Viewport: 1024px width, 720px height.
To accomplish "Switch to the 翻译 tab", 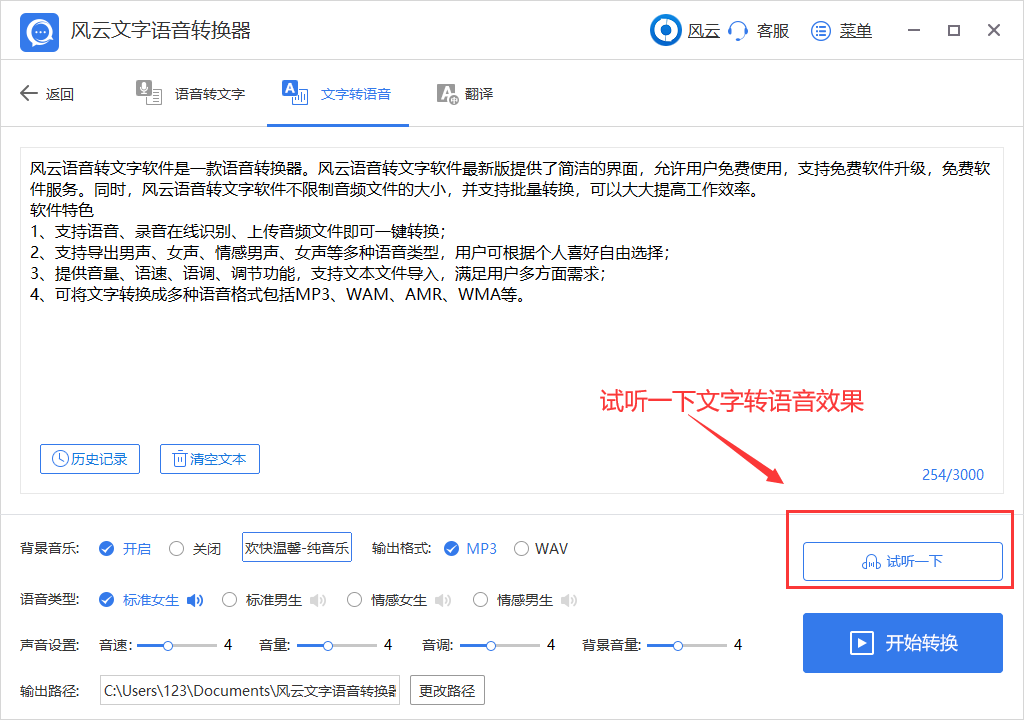I will tap(465, 94).
